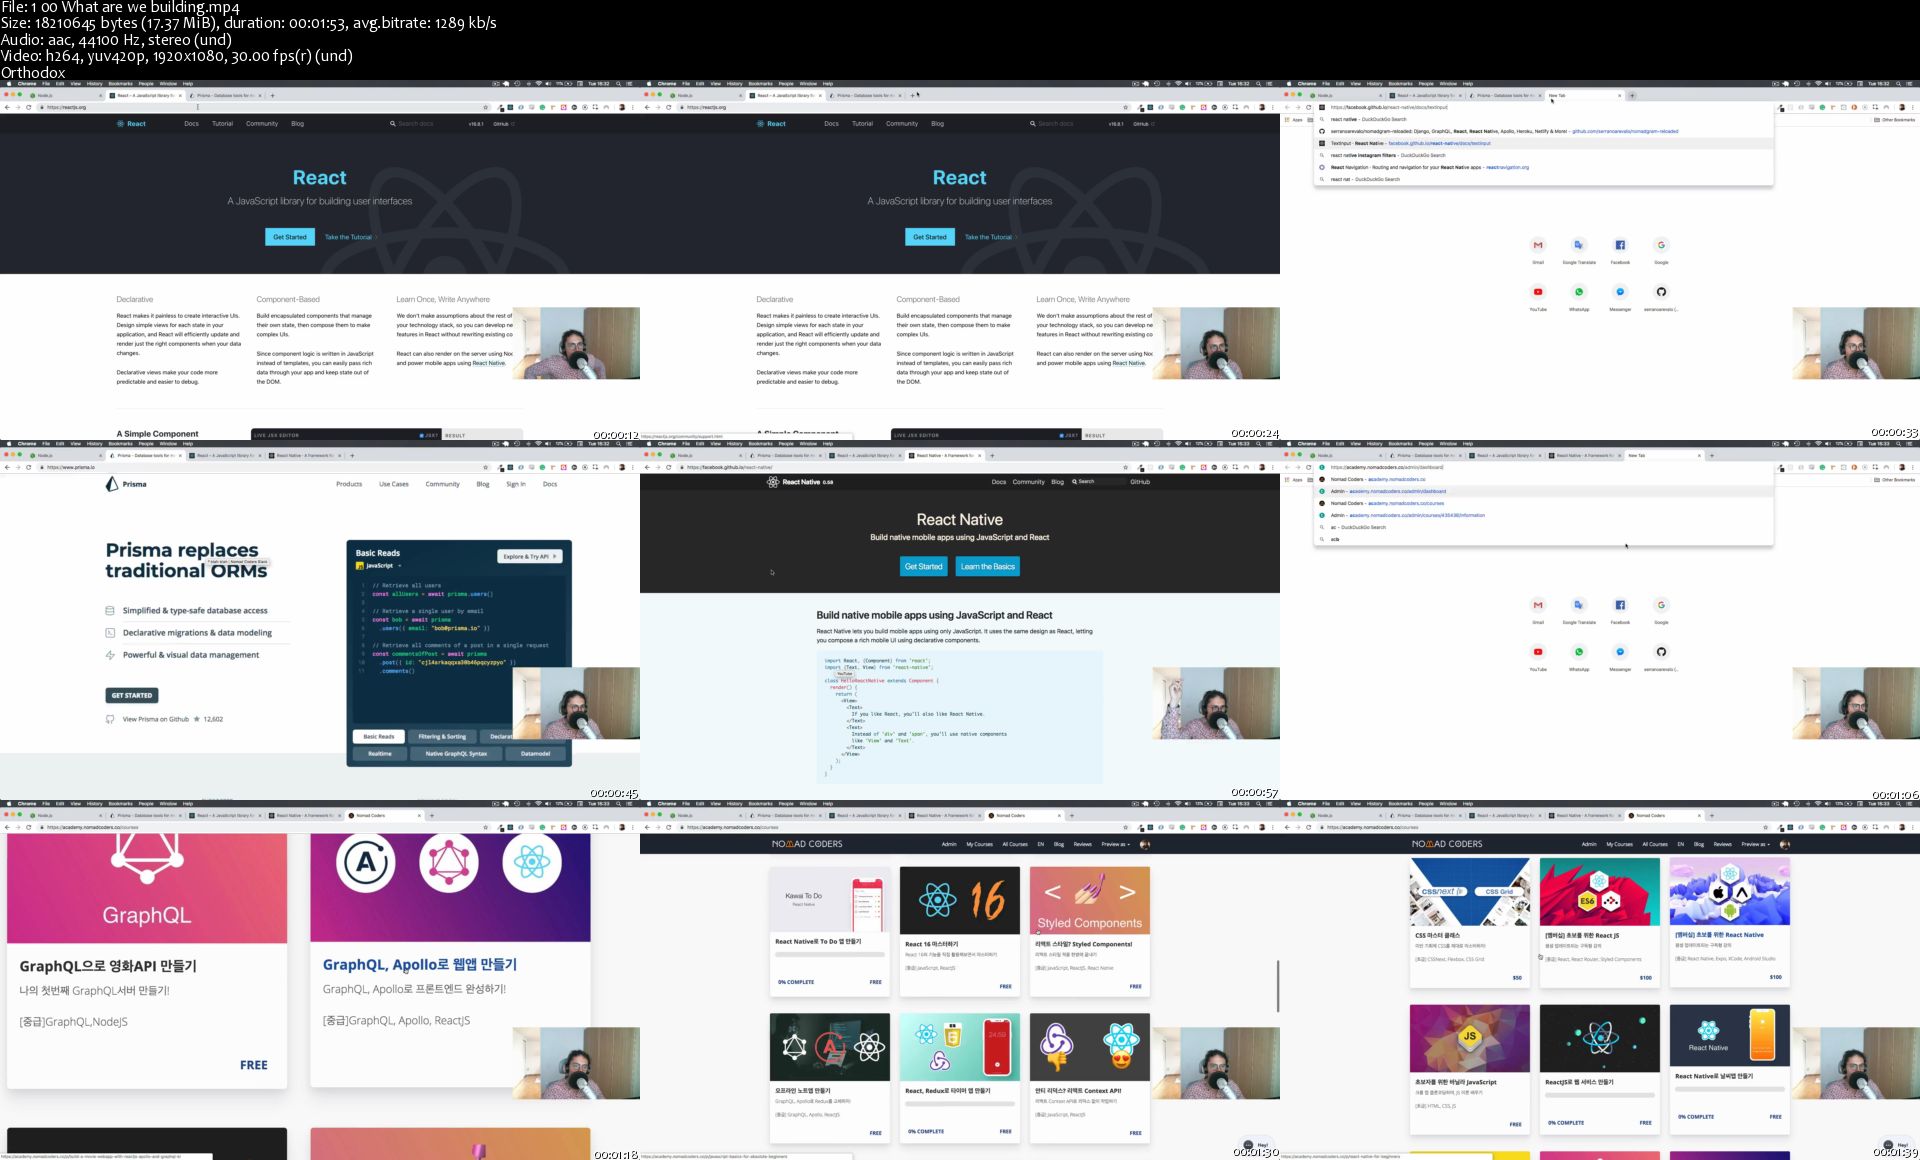Select the Basic Reads tab in Prisma example
Viewport: 1920px width, 1160px height.
coord(379,737)
